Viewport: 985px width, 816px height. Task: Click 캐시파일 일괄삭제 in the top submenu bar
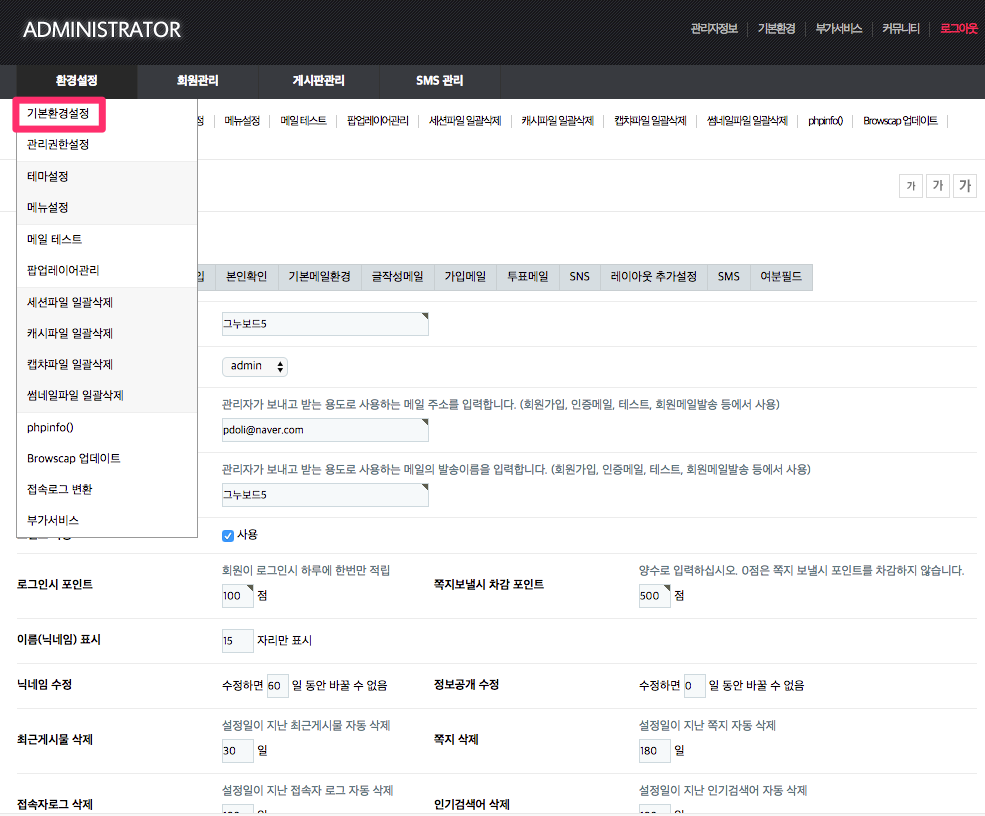tap(557, 121)
